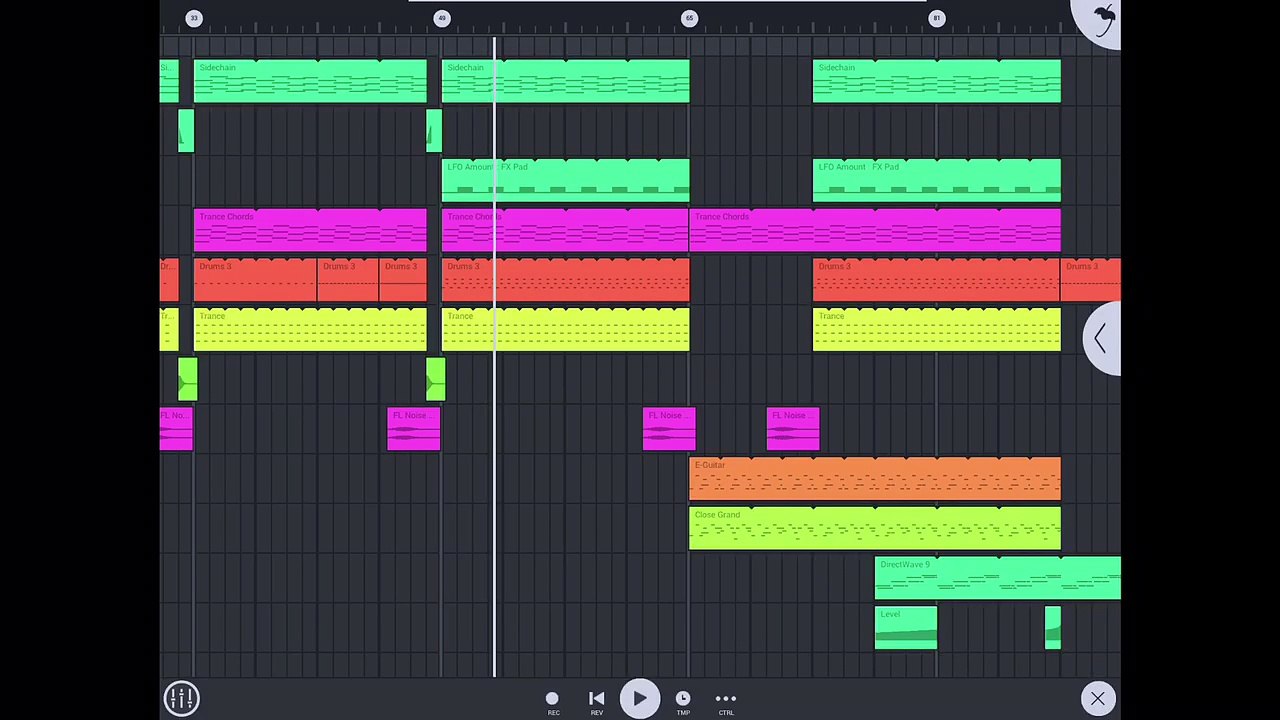Select yellow Trance clip at bar 33
1280x720 pixels.
(310, 329)
